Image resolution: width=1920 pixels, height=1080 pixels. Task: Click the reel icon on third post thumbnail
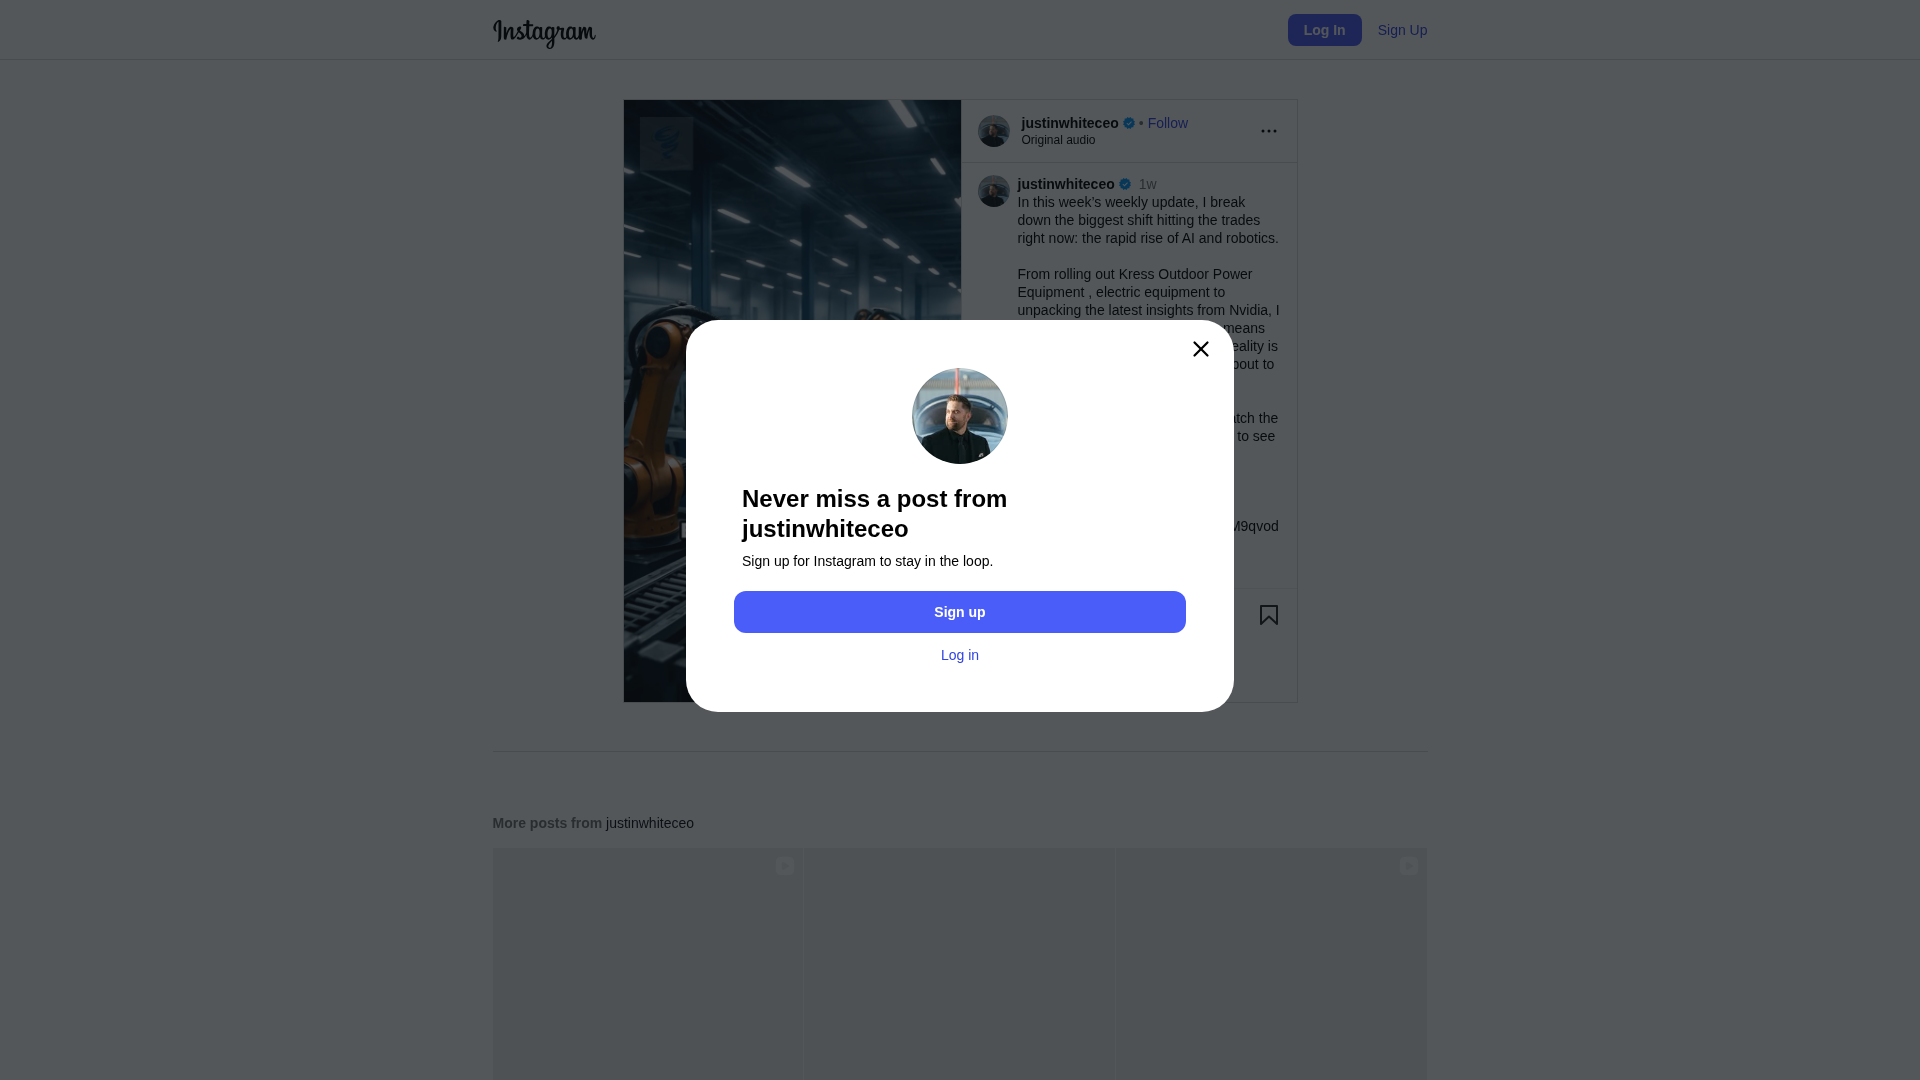(1408, 866)
